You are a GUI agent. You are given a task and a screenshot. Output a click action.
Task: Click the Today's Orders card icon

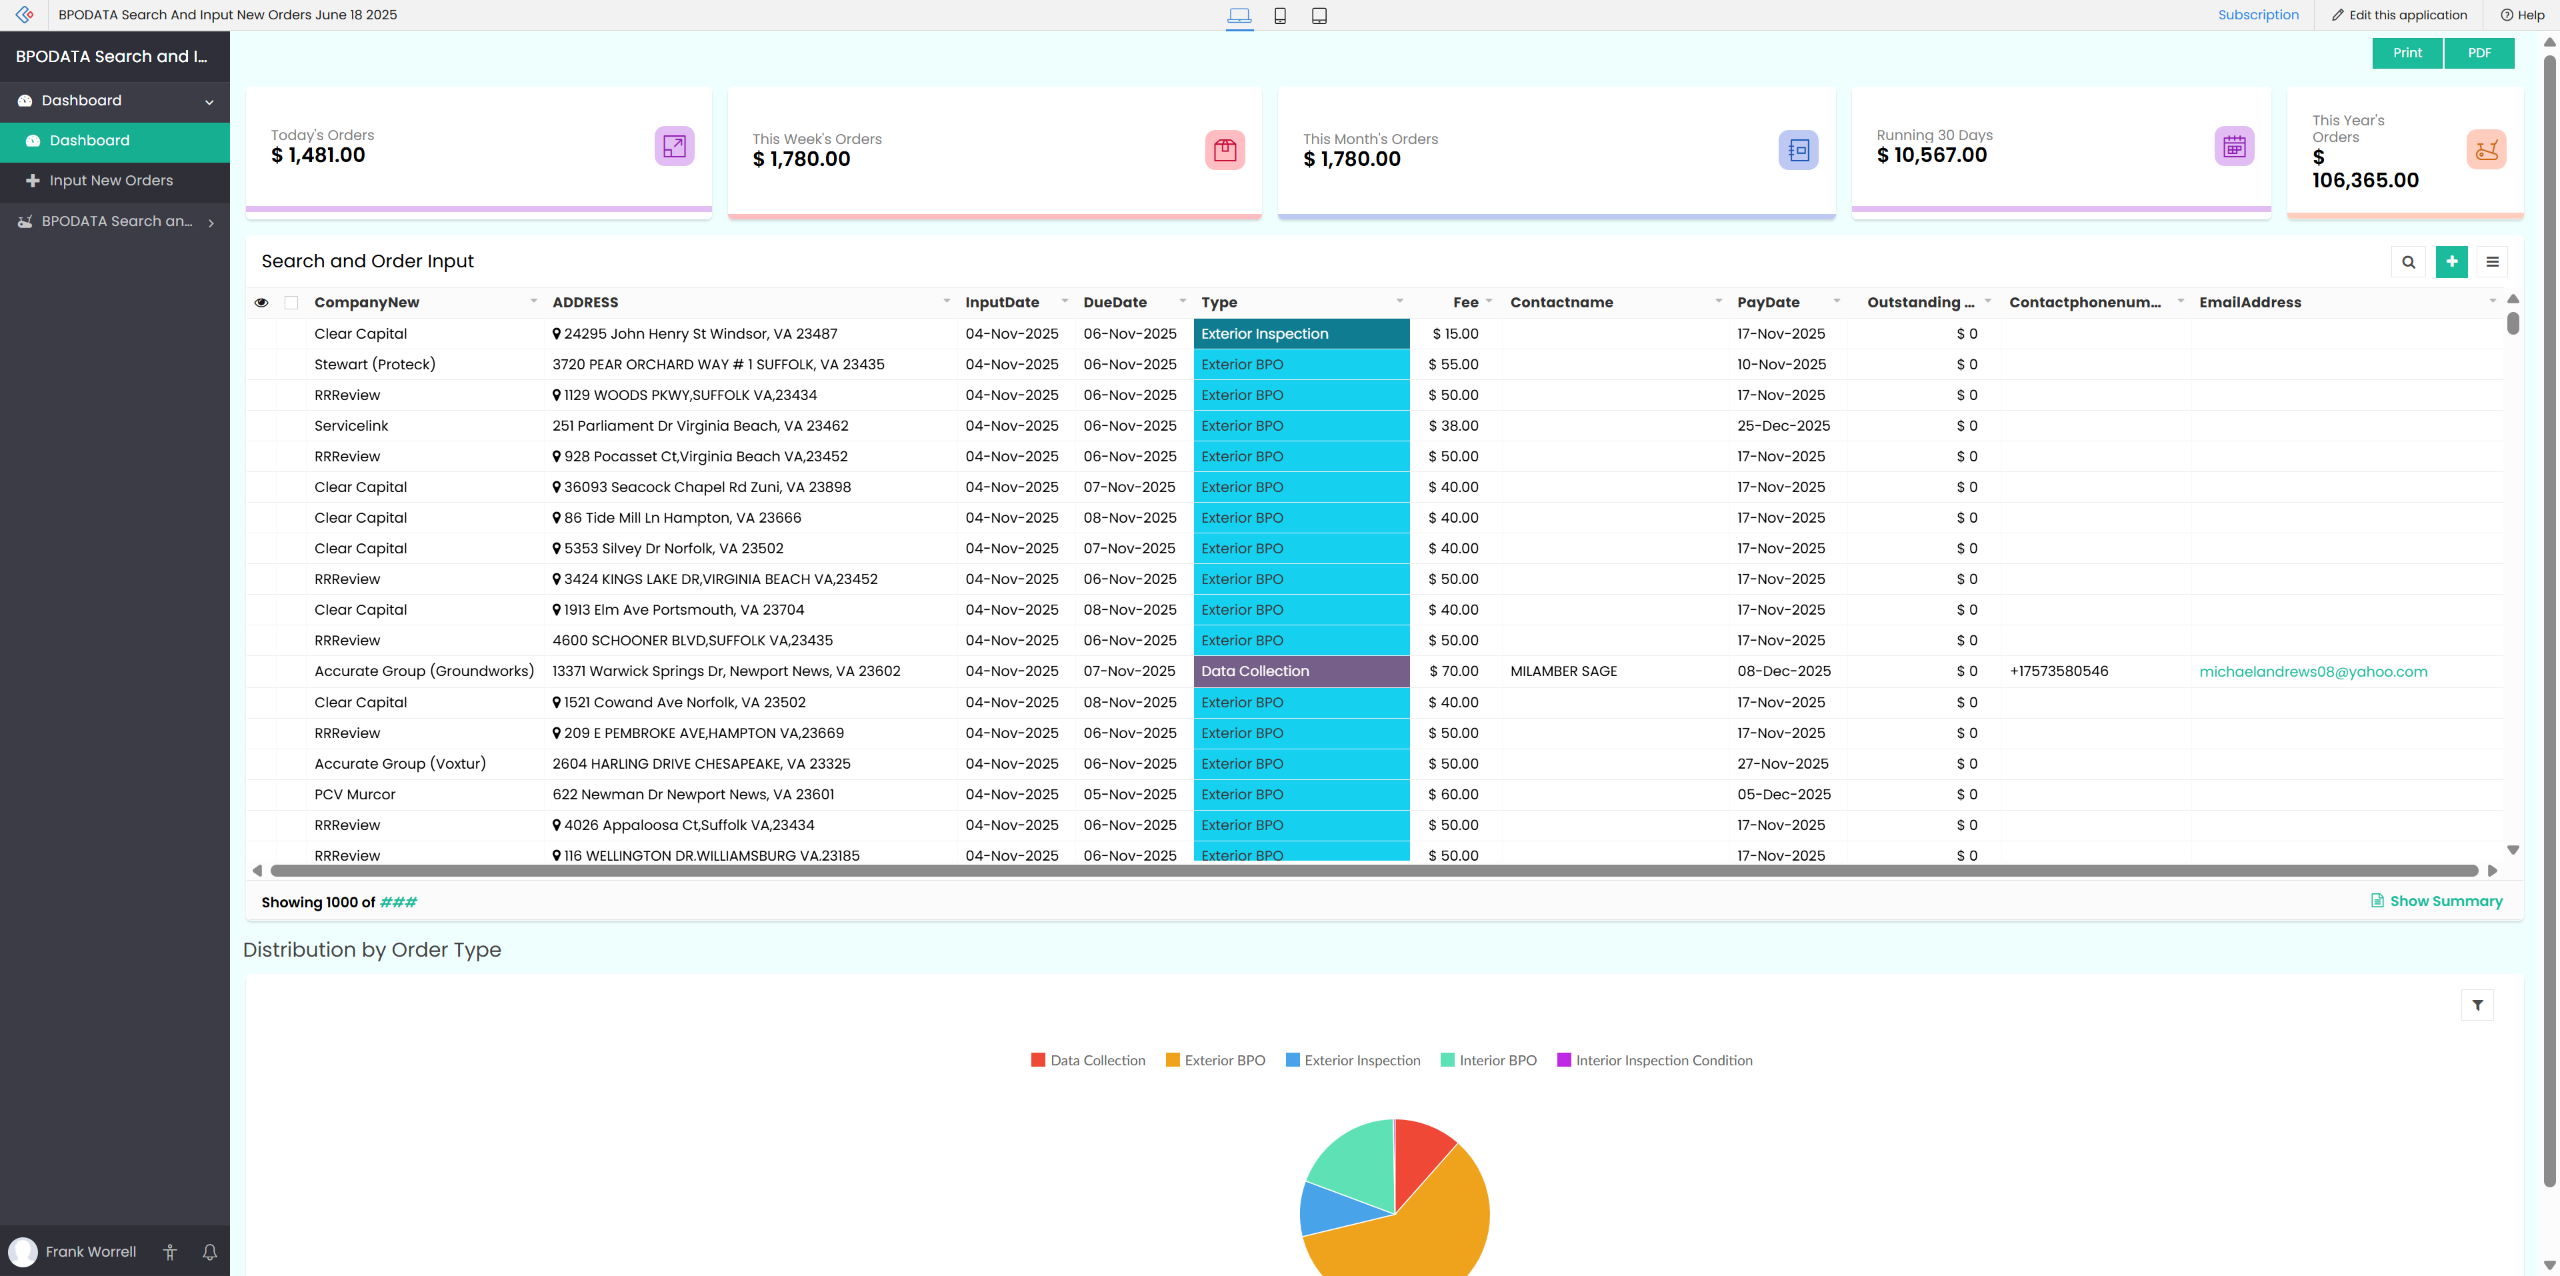[x=674, y=146]
